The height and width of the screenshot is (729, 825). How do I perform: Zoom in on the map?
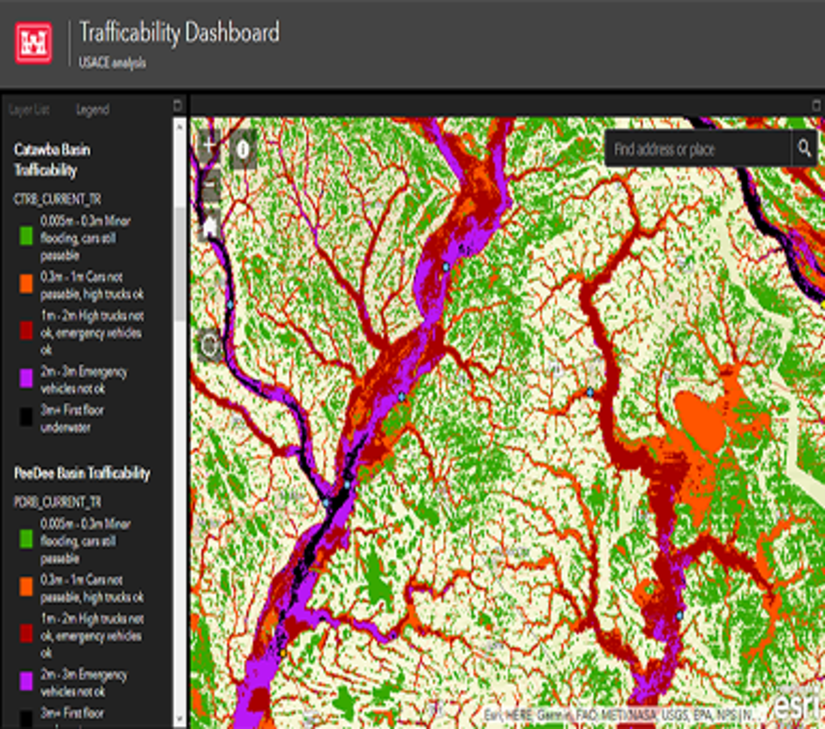click(209, 146)
